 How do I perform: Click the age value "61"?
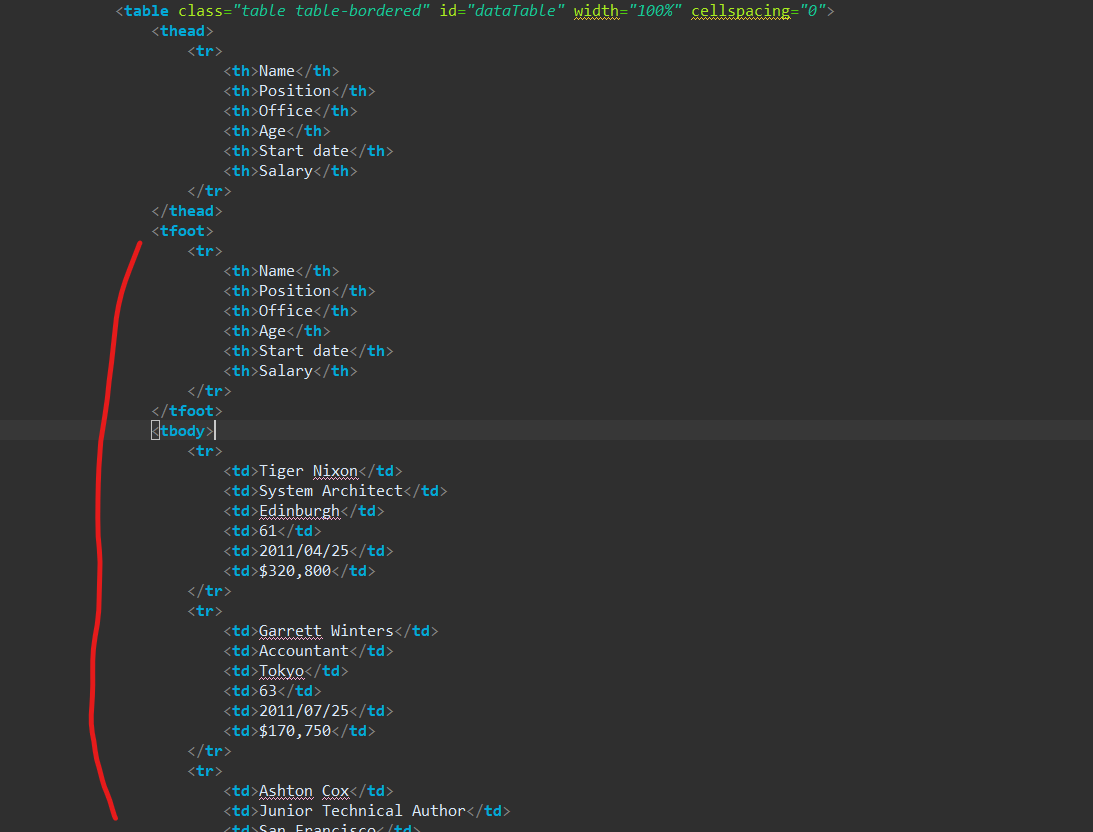pos(268,531)
